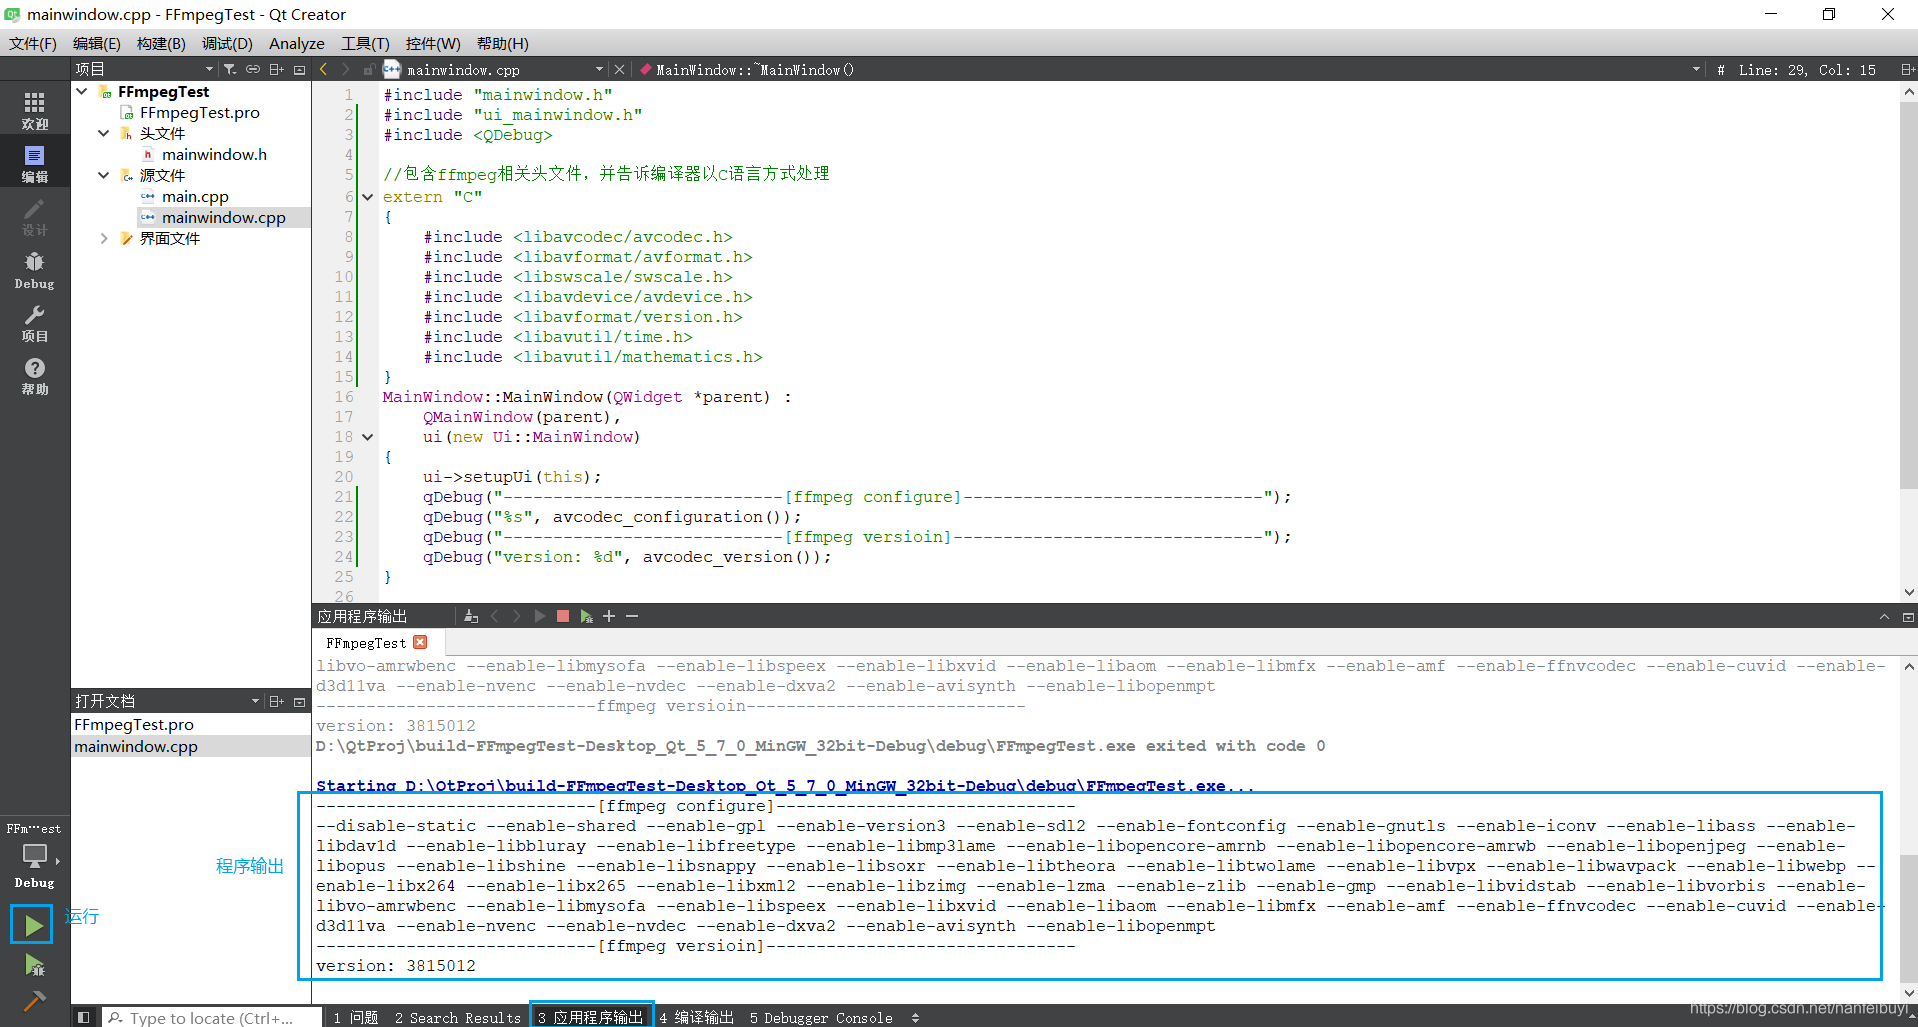
Task: Open the 构建(B) menu
Action: (161, 43)
